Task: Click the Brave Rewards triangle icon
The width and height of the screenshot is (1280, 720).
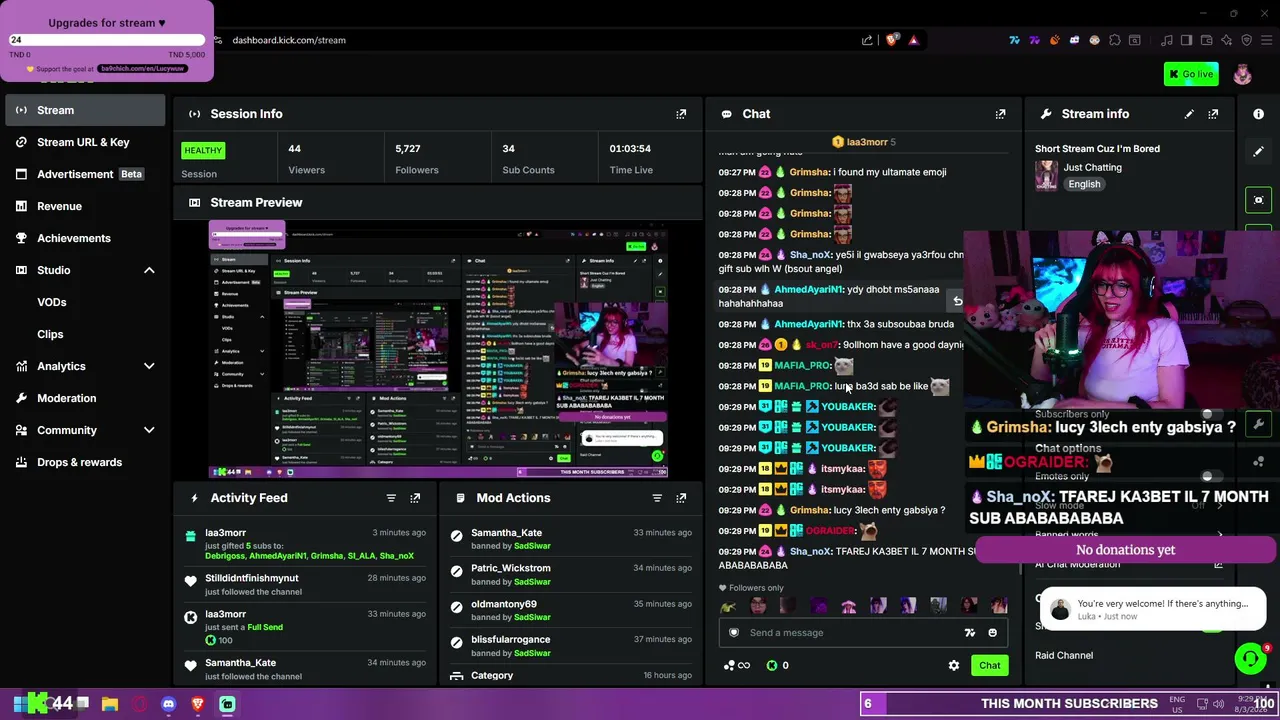Action: click(x=913, y=40)
